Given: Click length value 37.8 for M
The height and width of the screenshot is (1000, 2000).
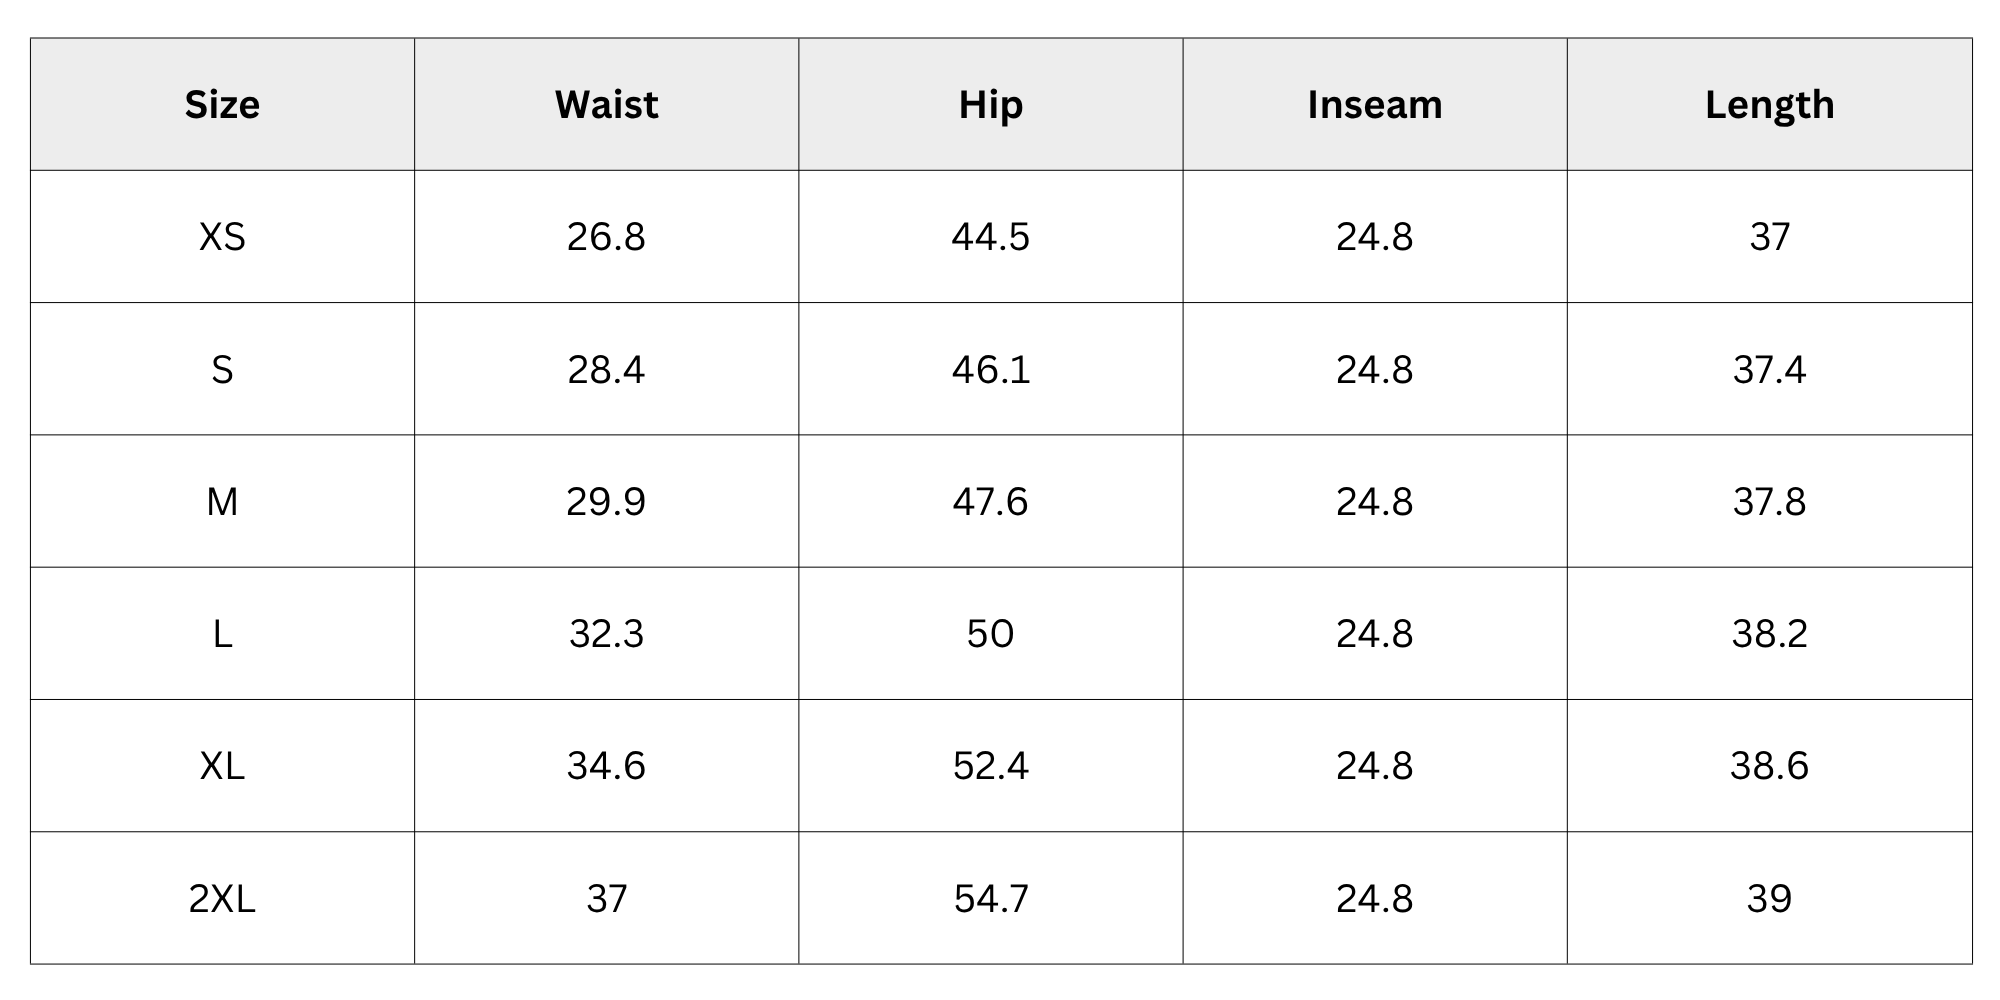Looking at the screenshot, I should tap(1769, 501).
